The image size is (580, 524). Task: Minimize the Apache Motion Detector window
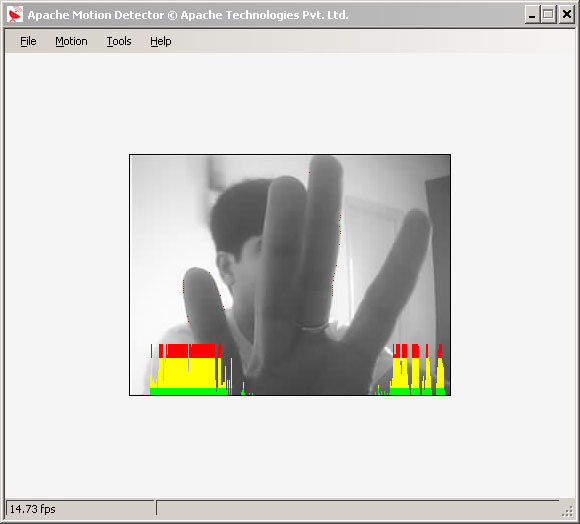(532, 15)
